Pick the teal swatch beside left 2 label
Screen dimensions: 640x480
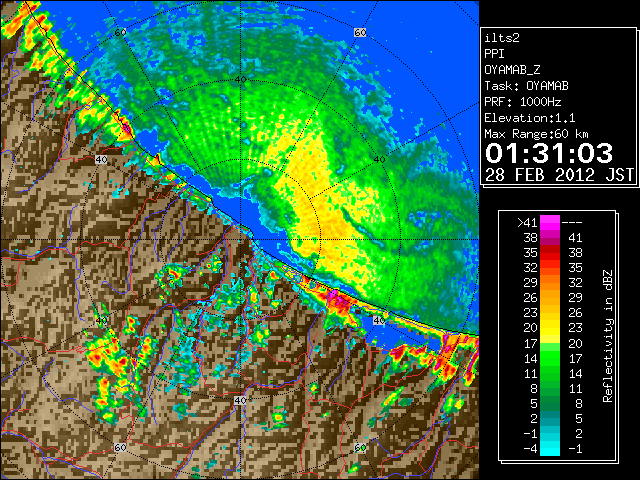point(550,418)
